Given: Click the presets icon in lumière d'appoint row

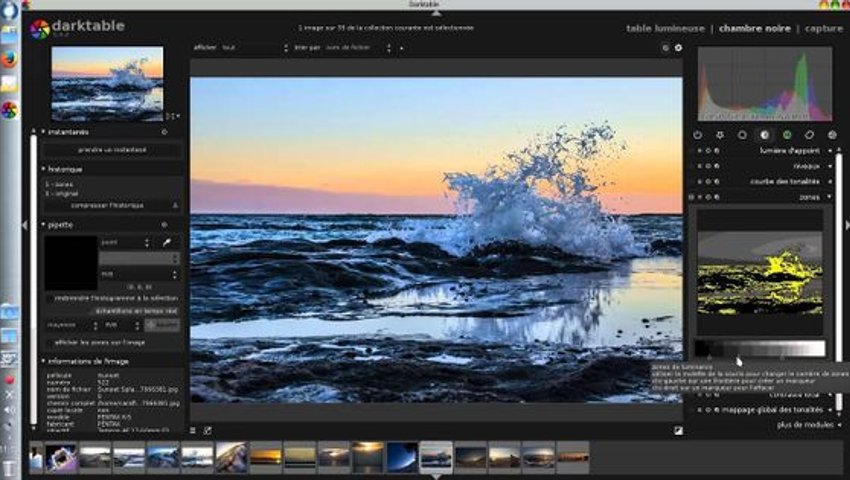Looking at the screenshot, I should (717, 151).
